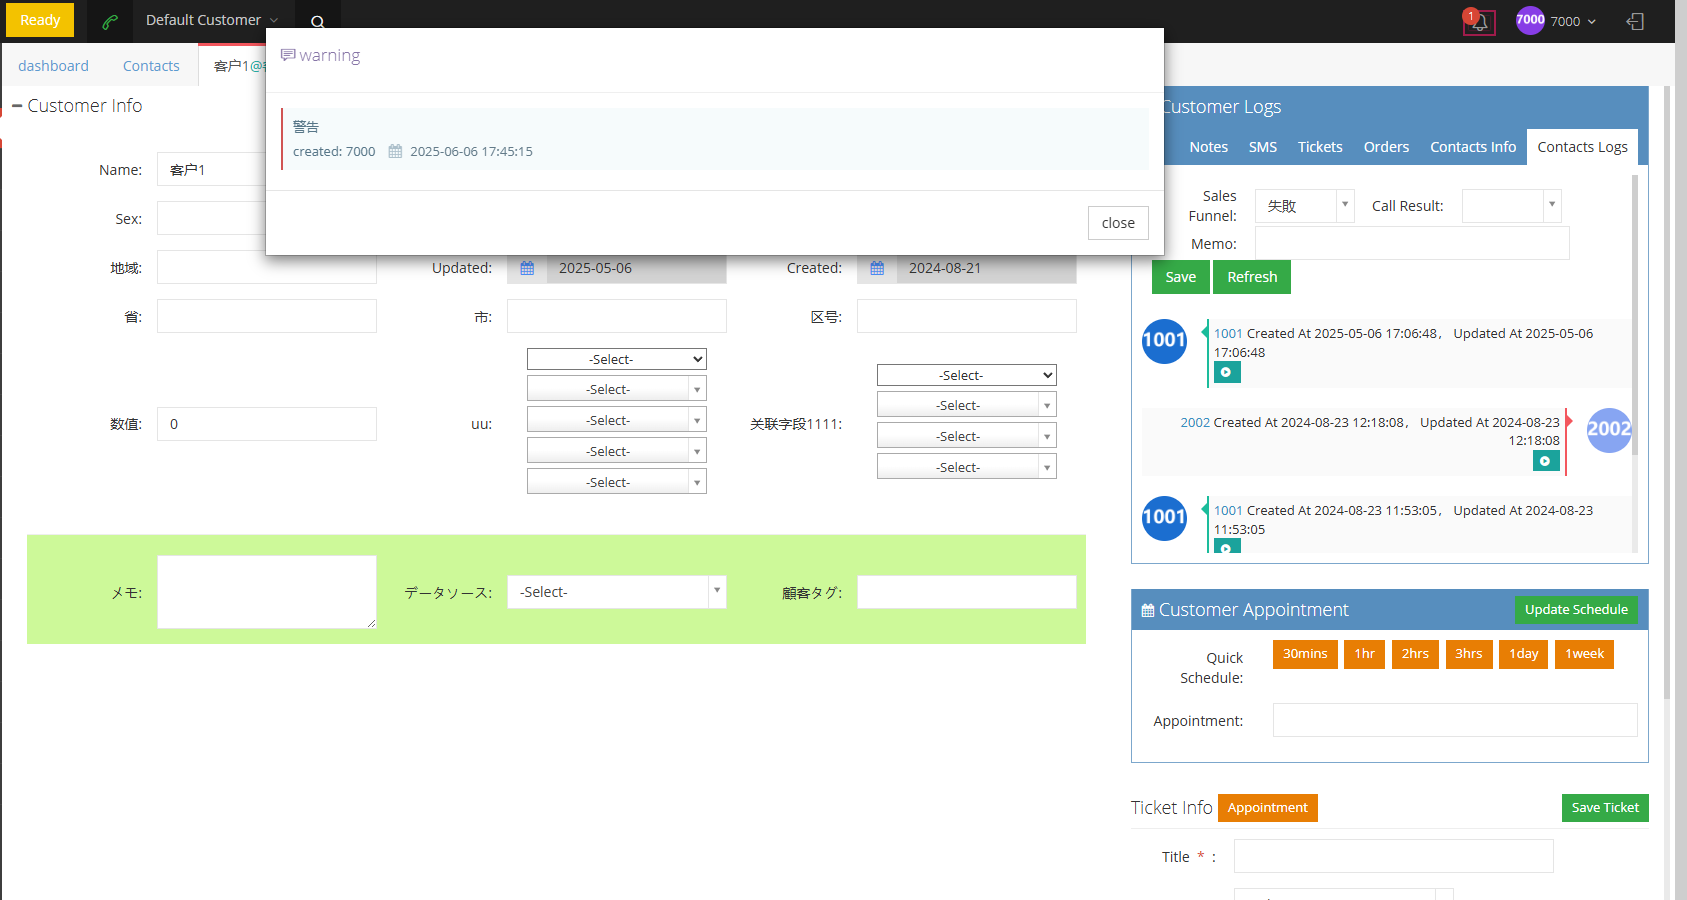Schedule 1day quick appointment
This screenshot has height=900, width=1687.
pyautogui.click(x=1524, y=654)
